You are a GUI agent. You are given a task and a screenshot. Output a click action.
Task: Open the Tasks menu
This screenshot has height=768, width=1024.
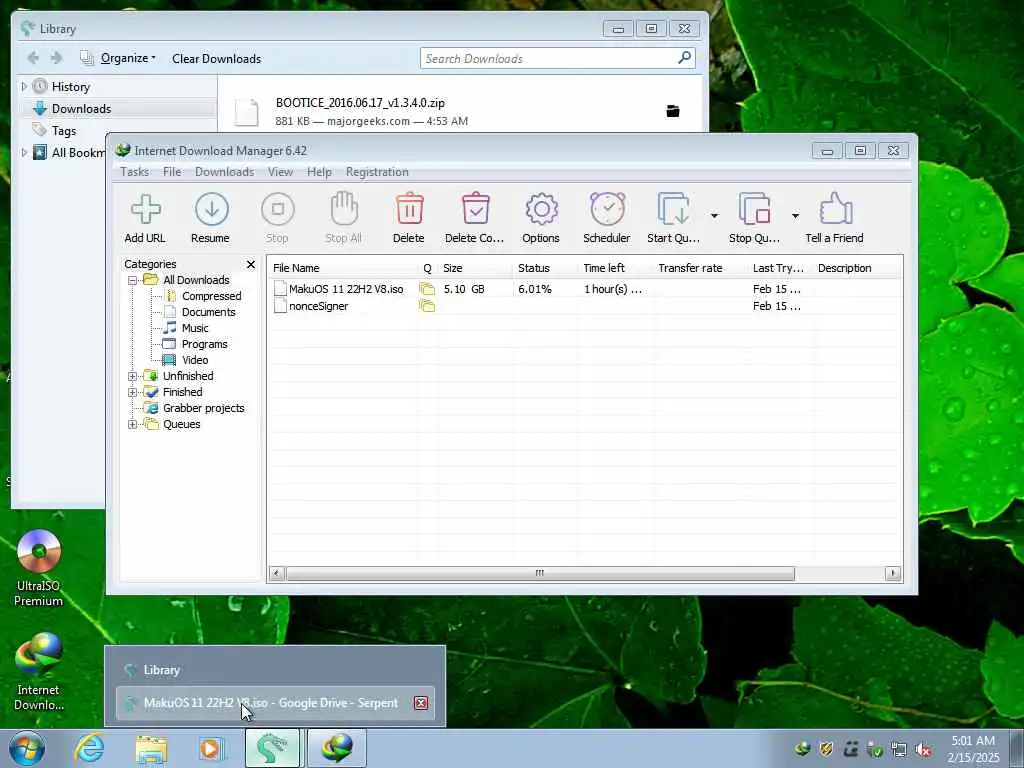(135, 172)
